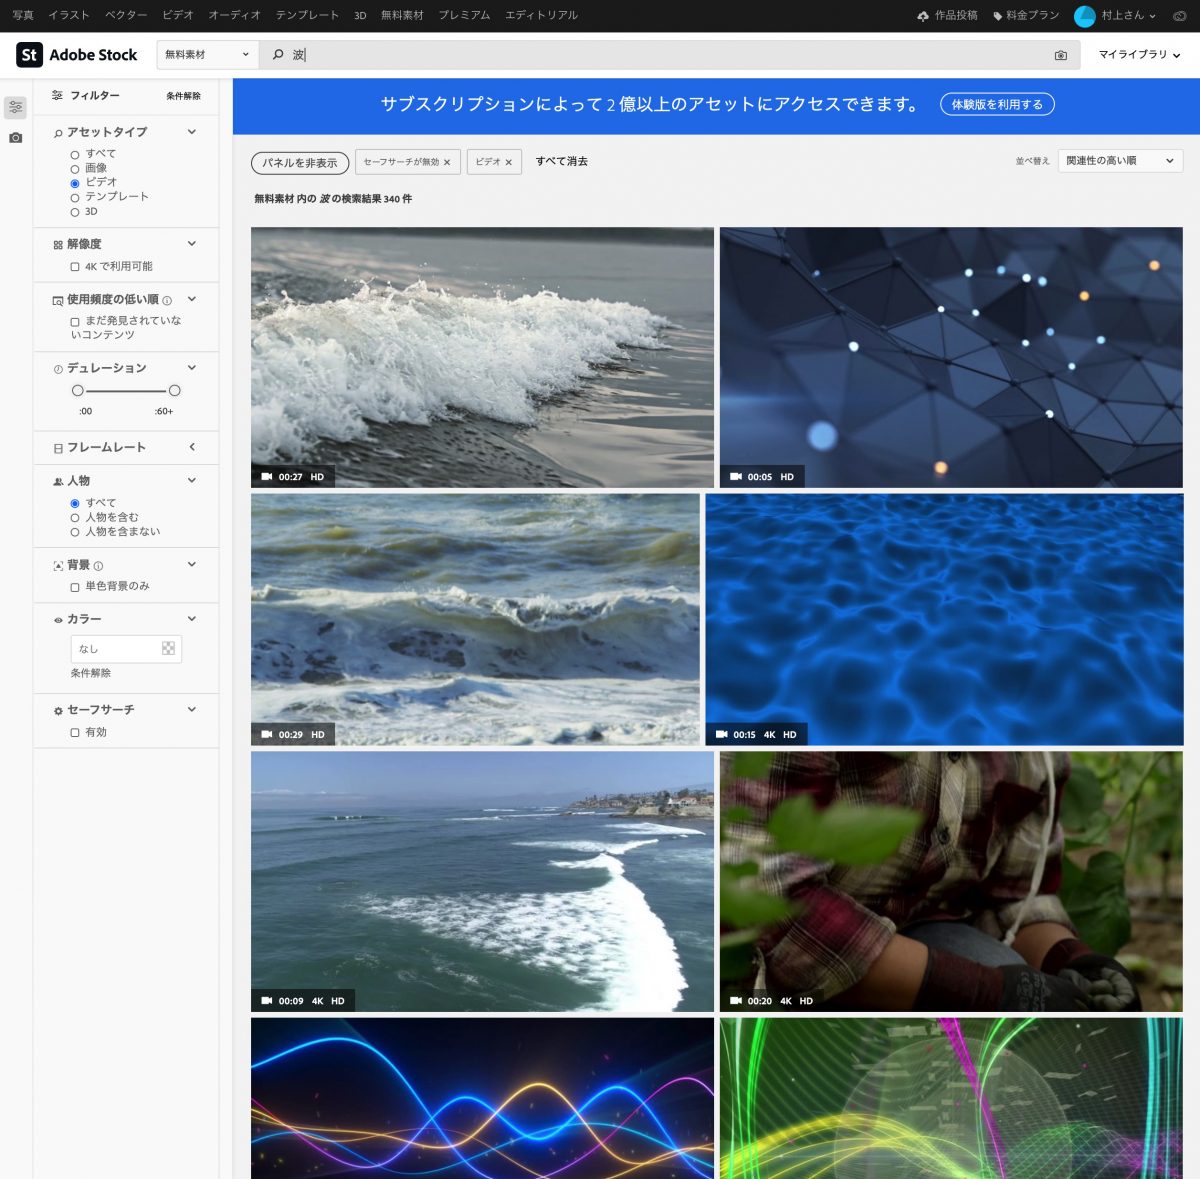Viewport: 1200px width, 1179px height.
Task: Check the 単色背景のみ checkbox
Action: coord(75,587)
